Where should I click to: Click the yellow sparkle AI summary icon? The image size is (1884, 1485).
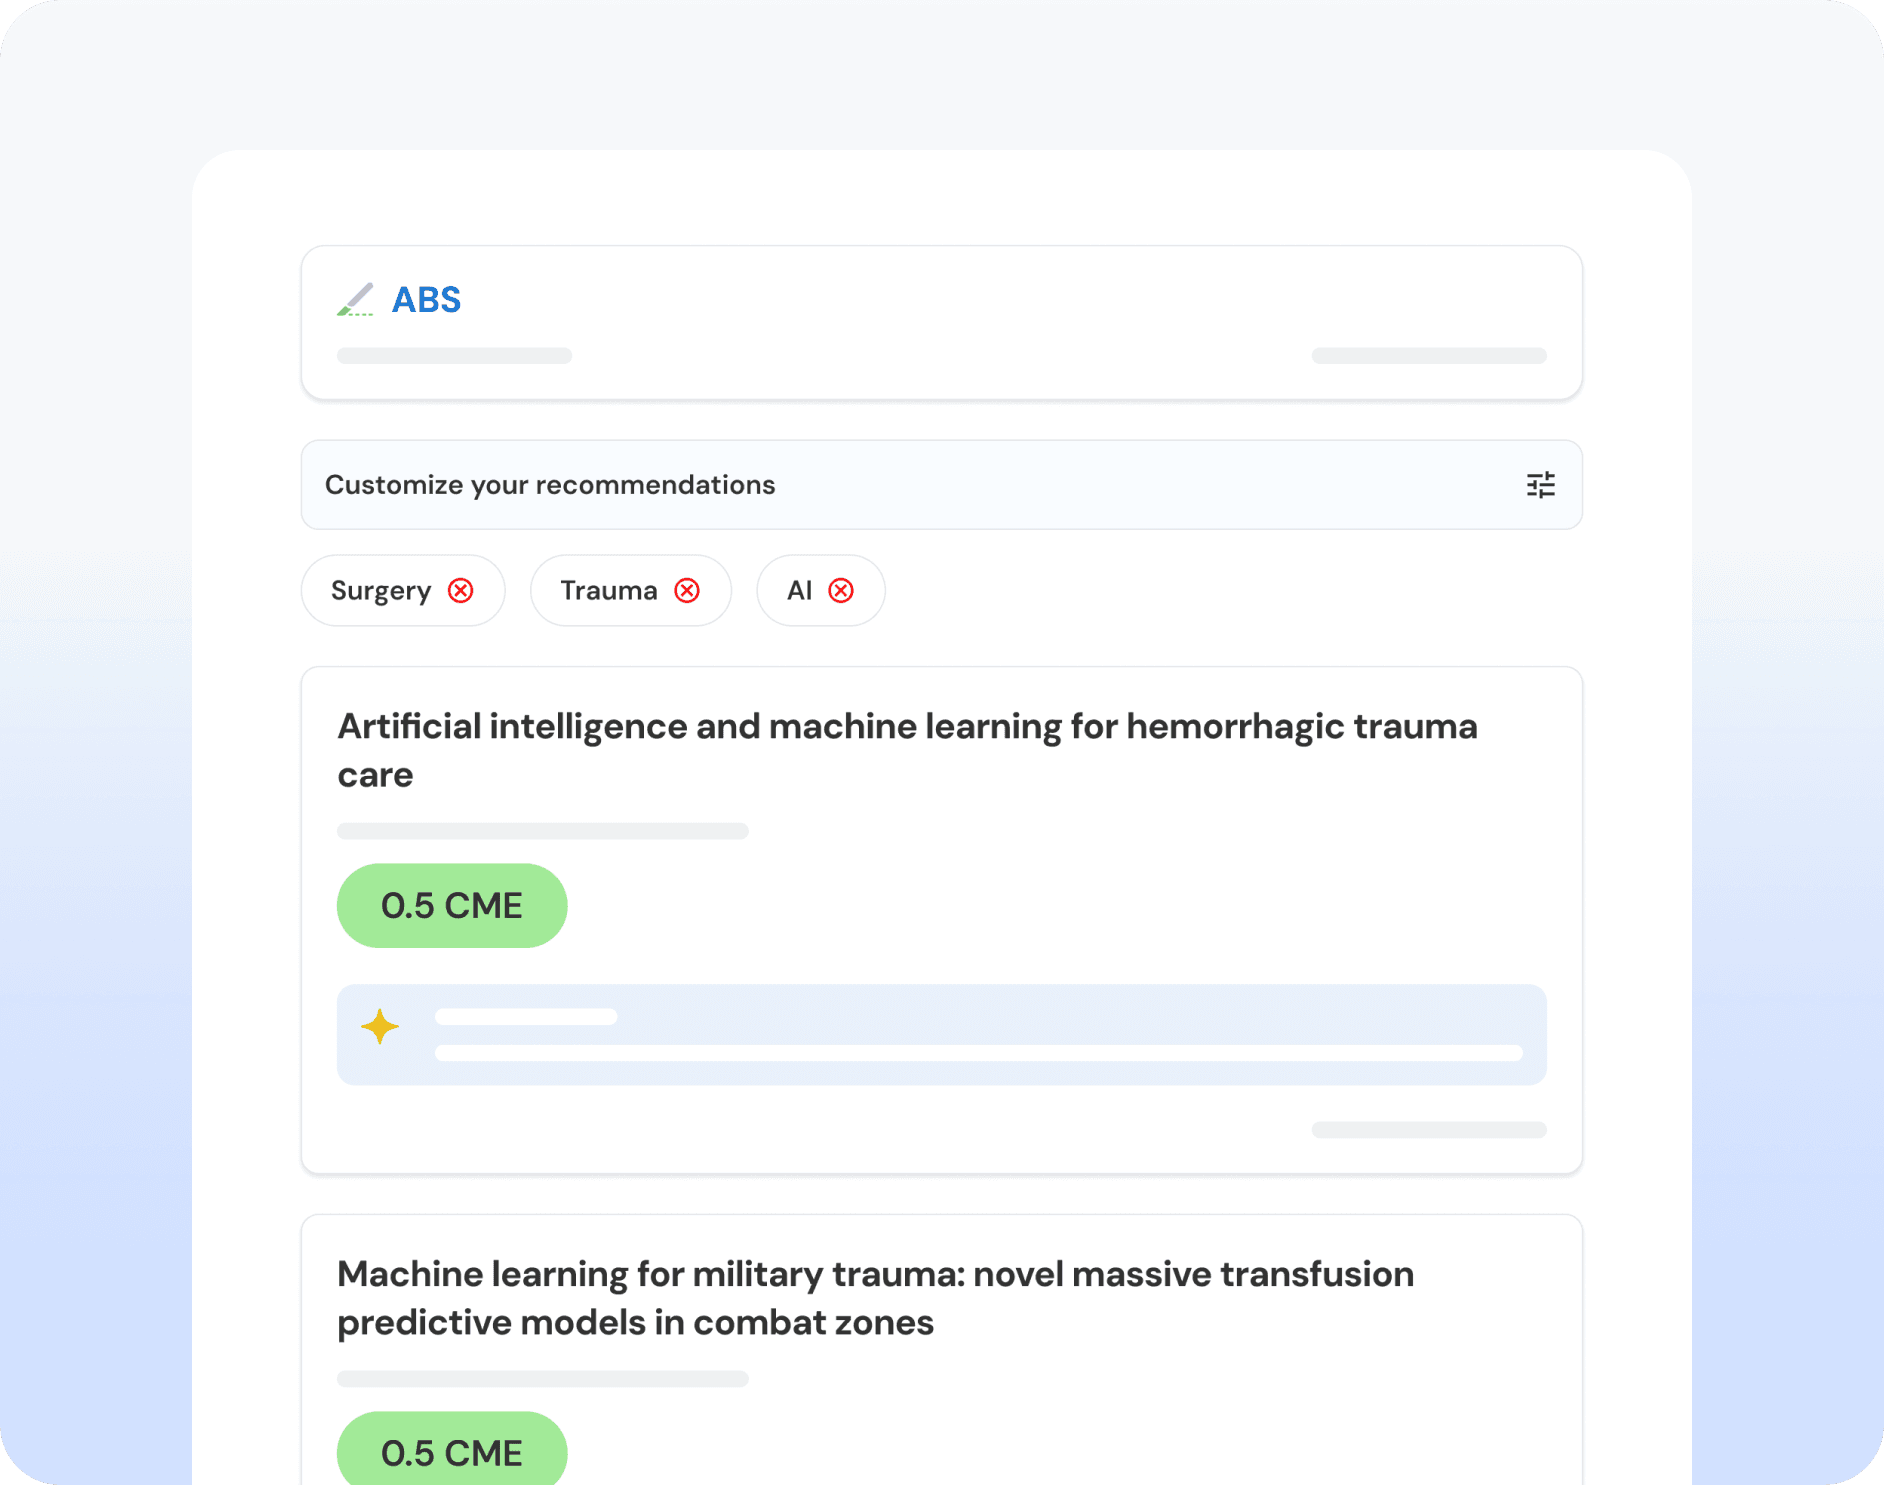point(380,1027)
